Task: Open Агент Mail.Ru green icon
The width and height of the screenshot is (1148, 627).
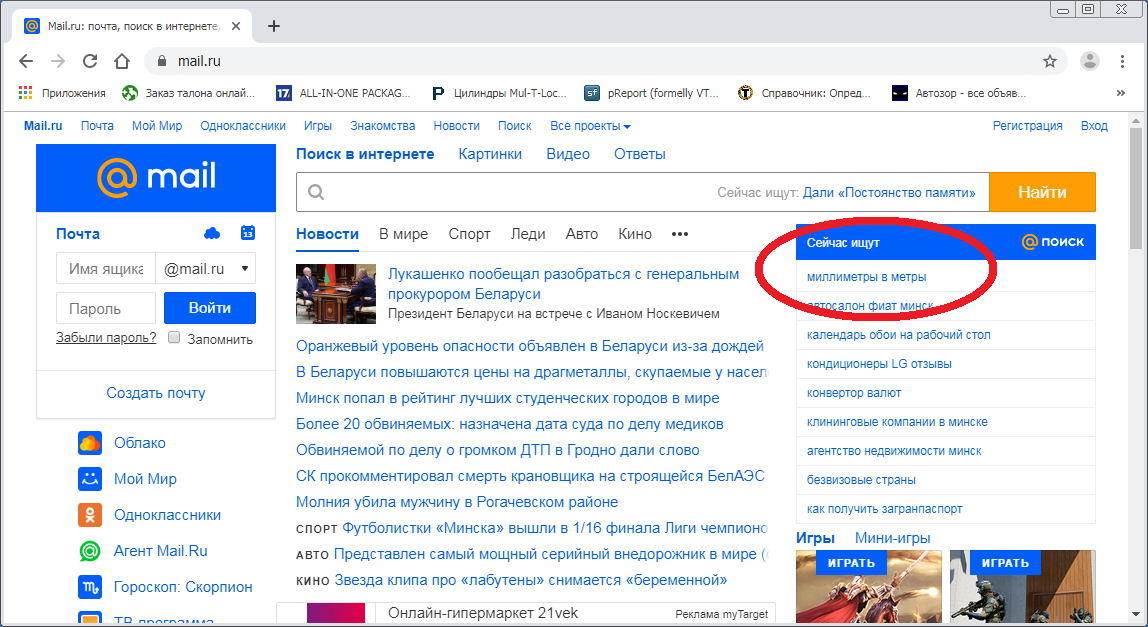Action: 90,551
